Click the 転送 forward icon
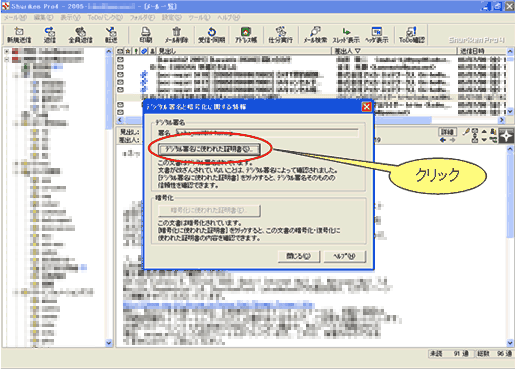This screenshot has width=515, height=369. (x=111, y=35)
